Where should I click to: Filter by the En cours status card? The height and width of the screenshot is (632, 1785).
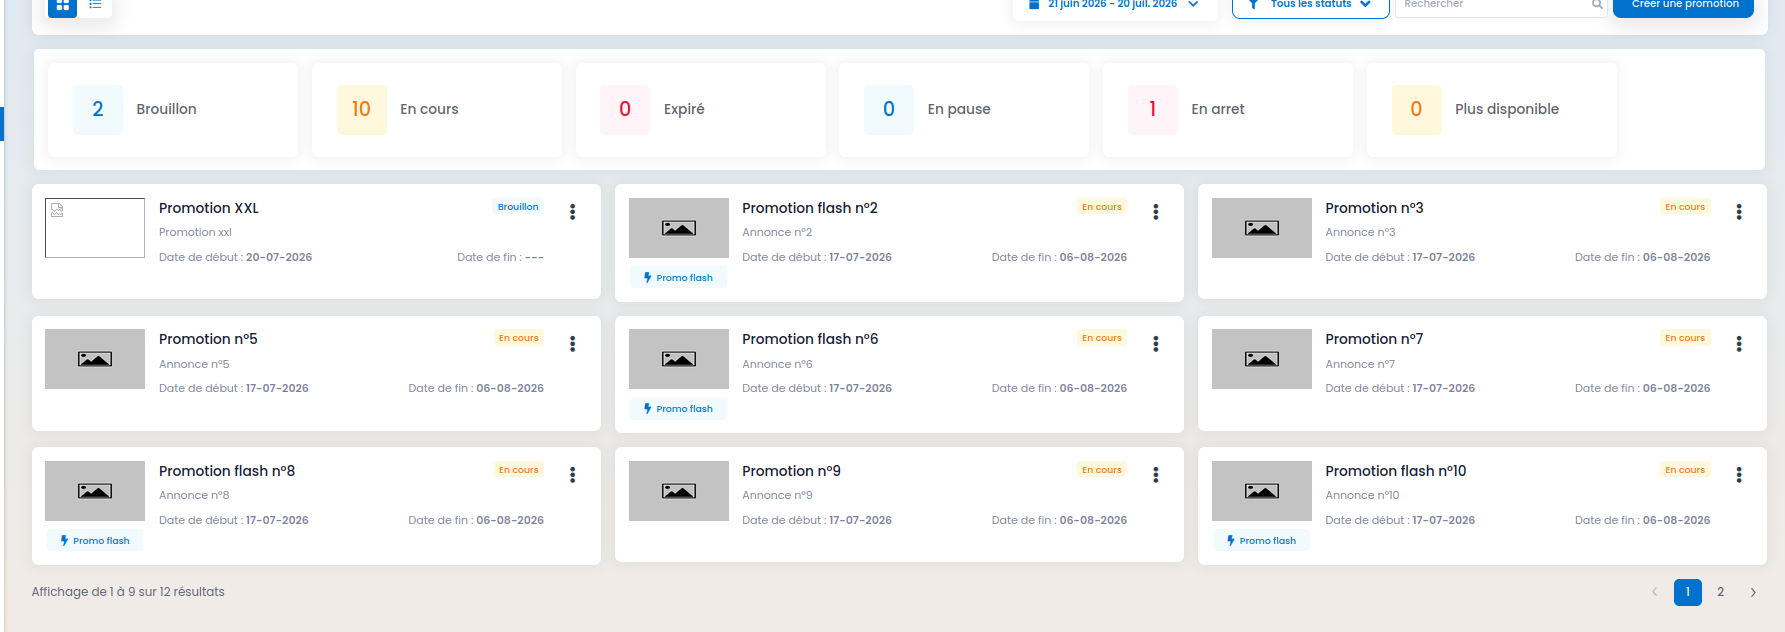(436, 110)
